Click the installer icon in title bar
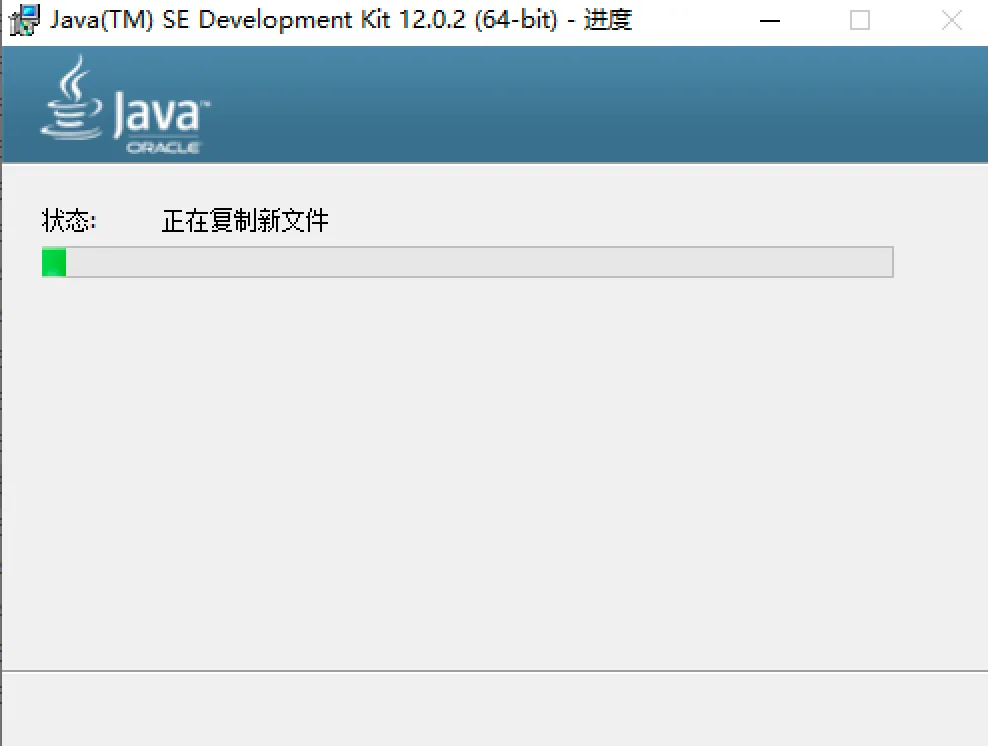The height and width of the screenshot is (746, 988). [x=25, y=20]
